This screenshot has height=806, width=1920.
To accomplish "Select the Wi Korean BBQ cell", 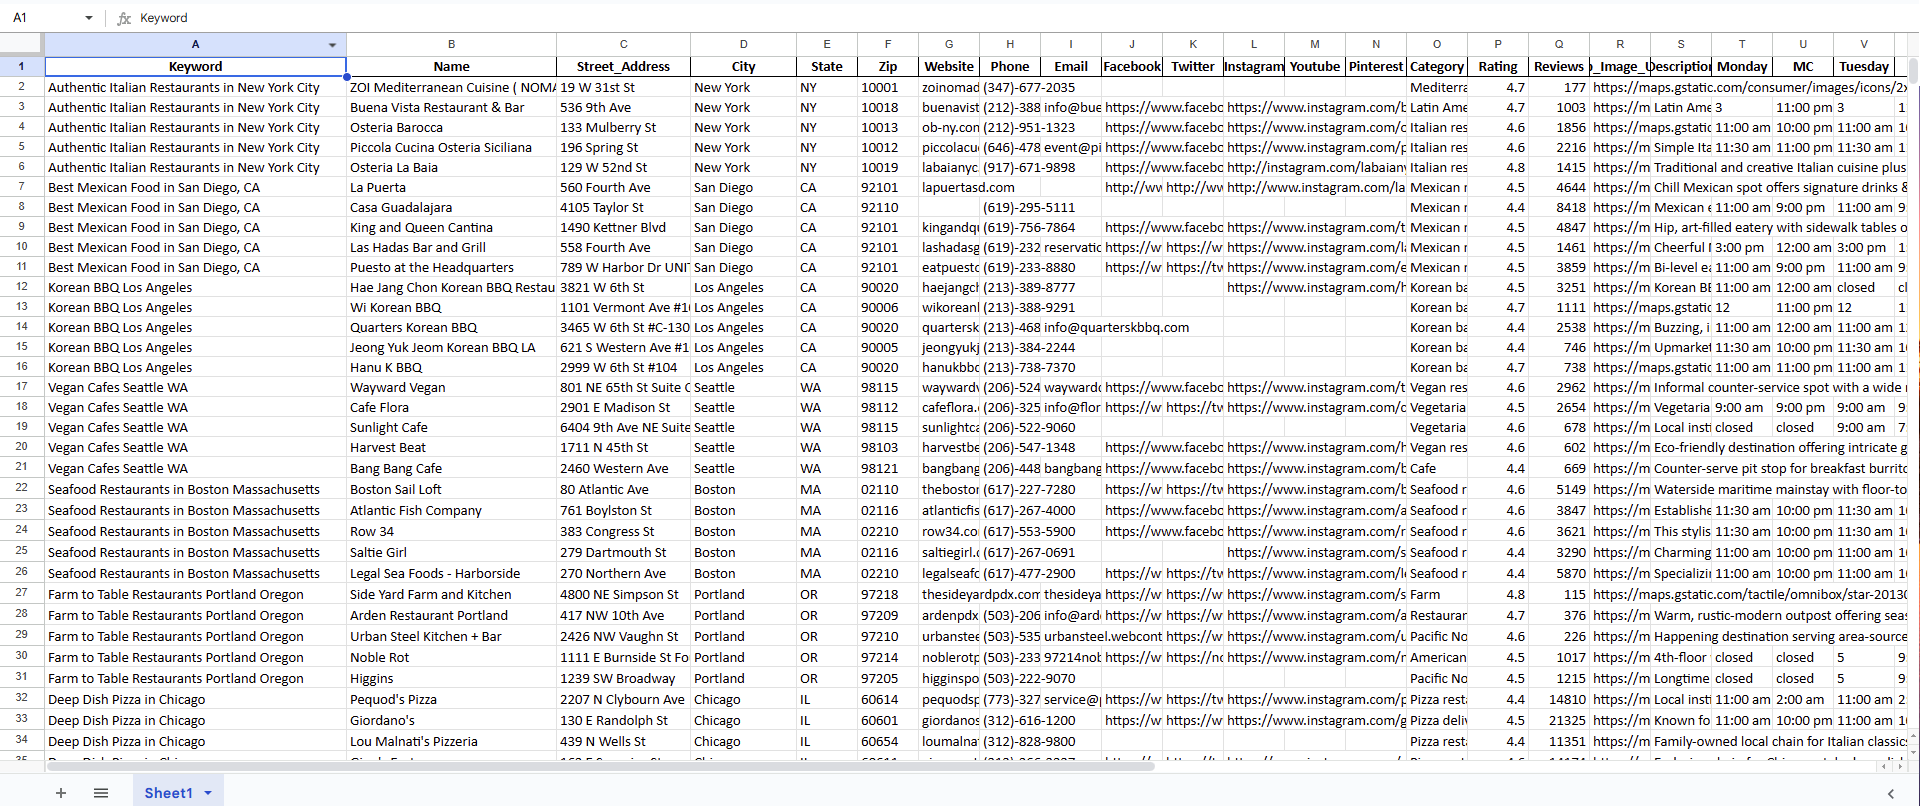I will [451, 307].
